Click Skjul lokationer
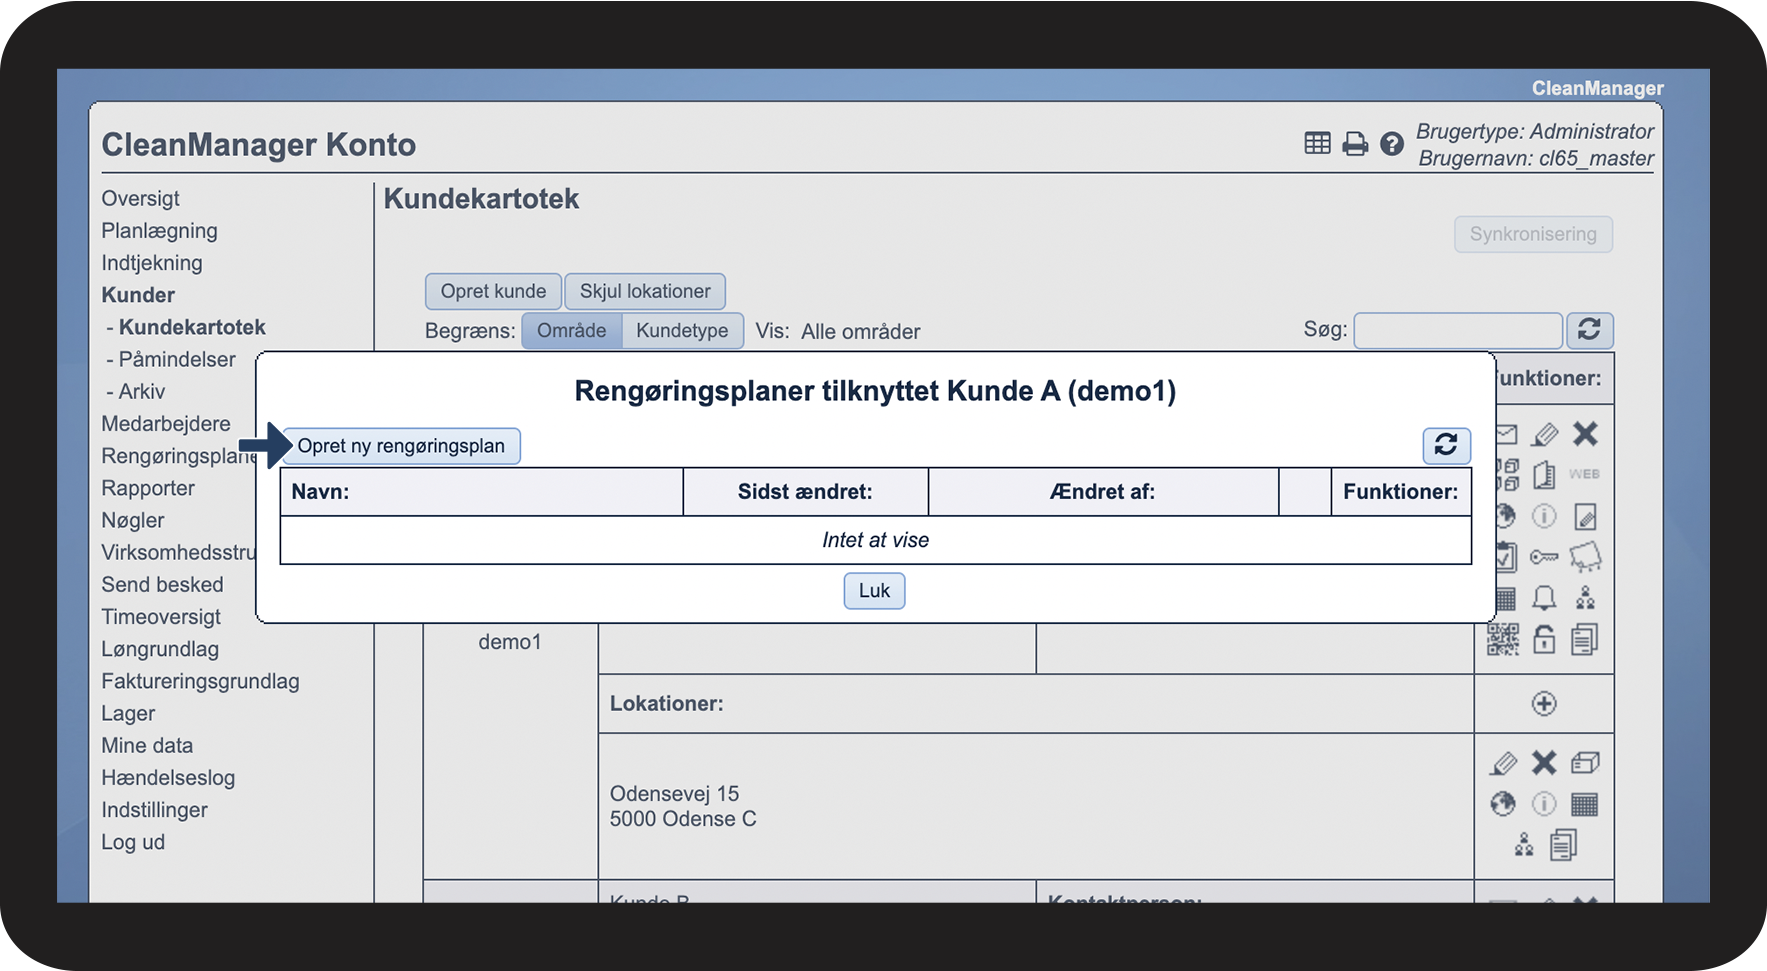 [x=645, y=291]
